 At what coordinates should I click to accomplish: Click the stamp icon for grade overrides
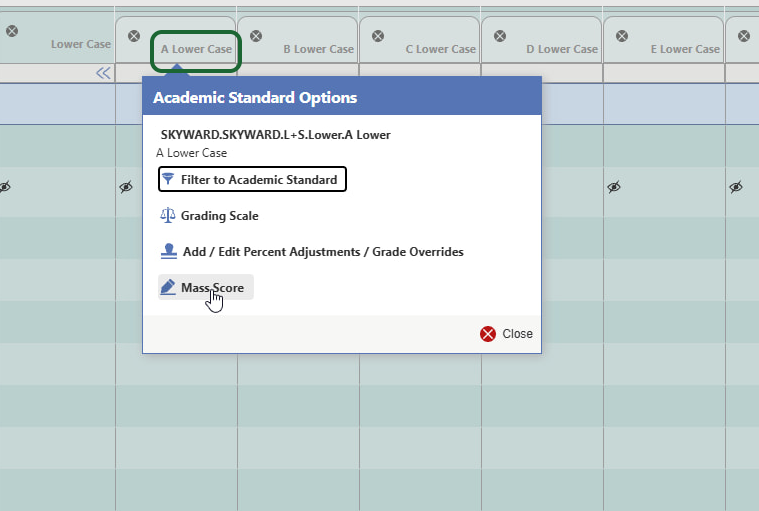pos(168,251)
